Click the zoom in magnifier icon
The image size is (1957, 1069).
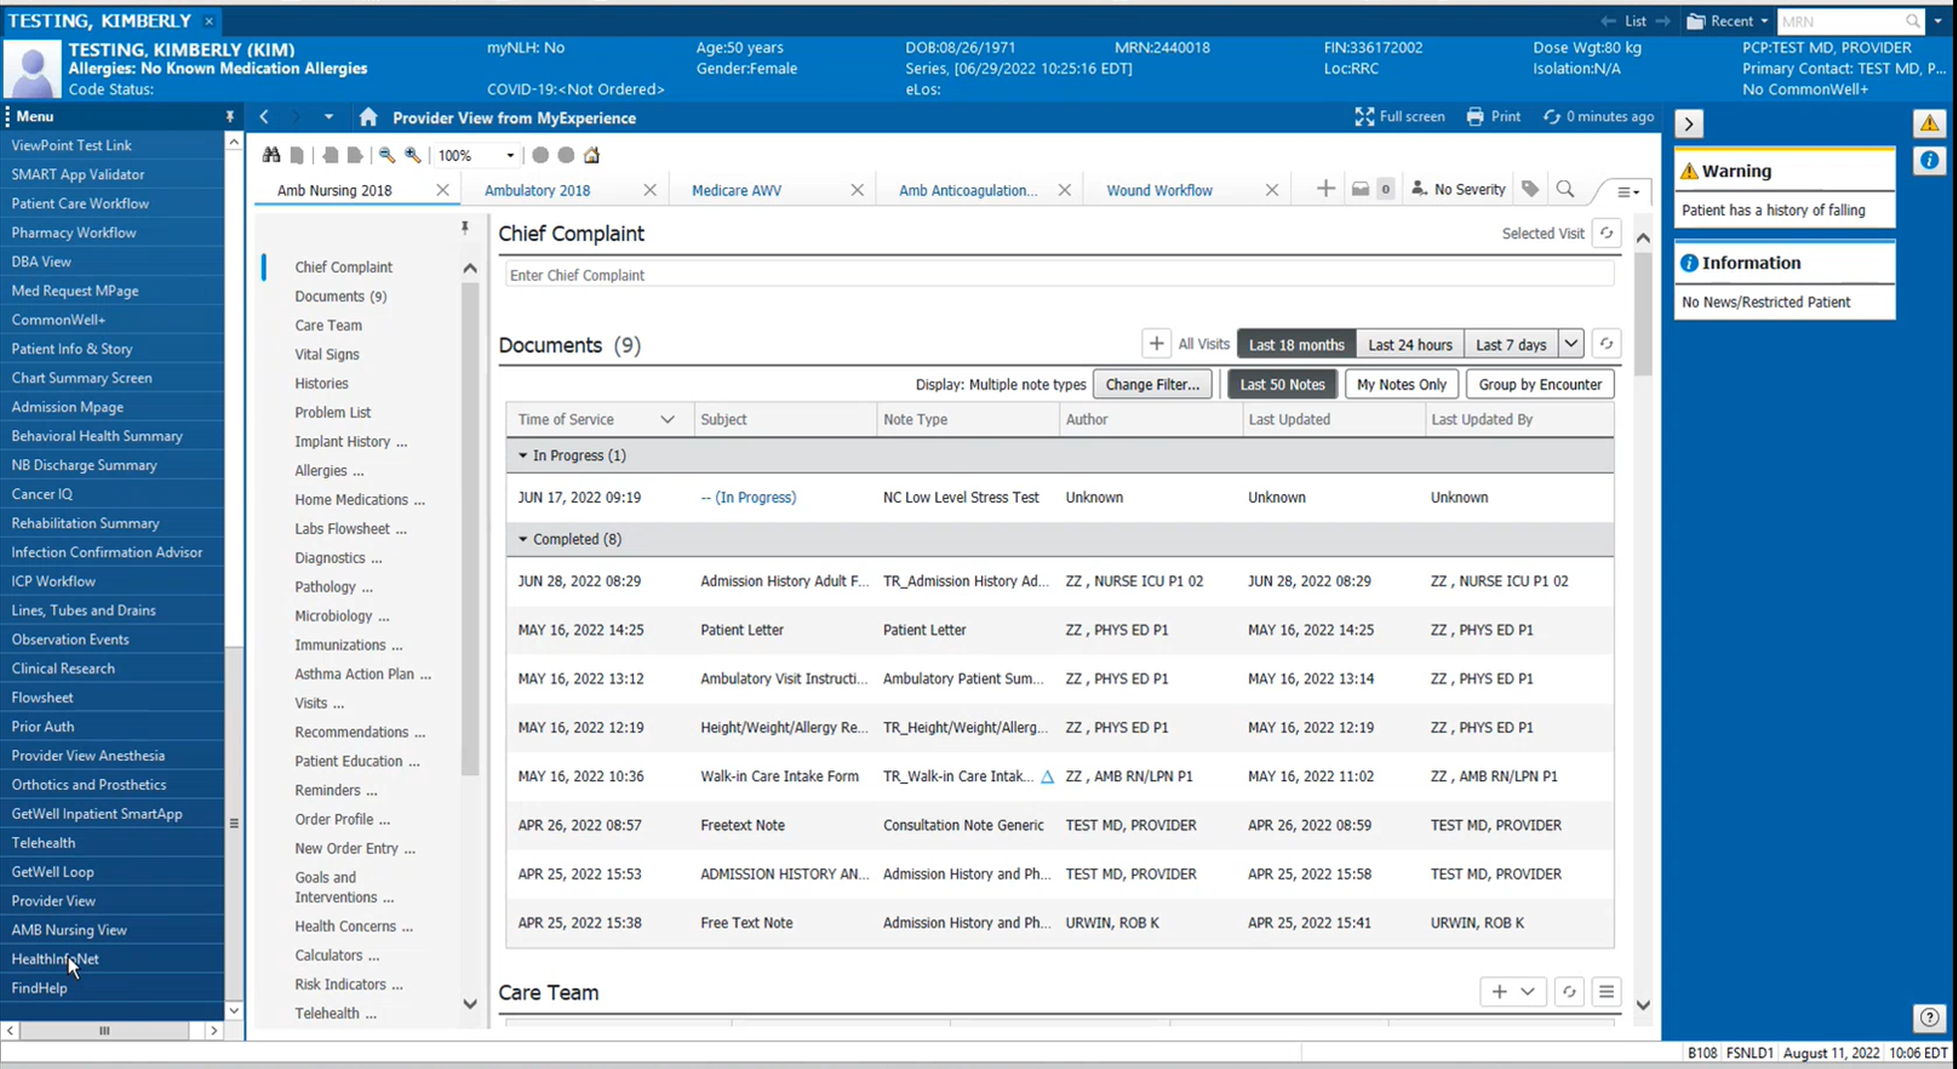pos(412,155)
